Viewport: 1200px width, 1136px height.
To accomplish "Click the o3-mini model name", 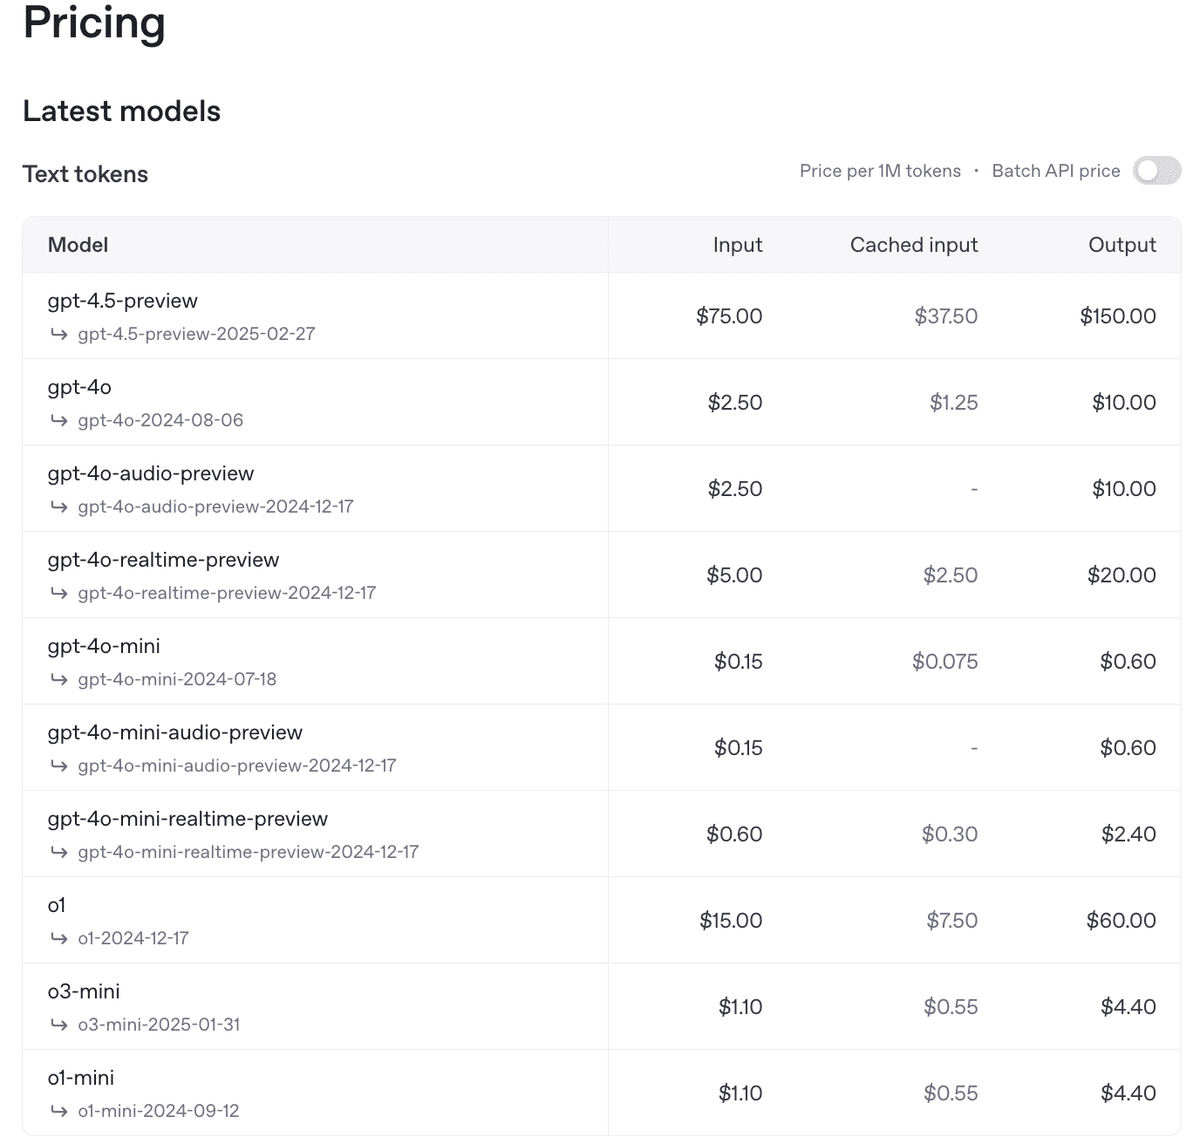I will pos(83,991).
